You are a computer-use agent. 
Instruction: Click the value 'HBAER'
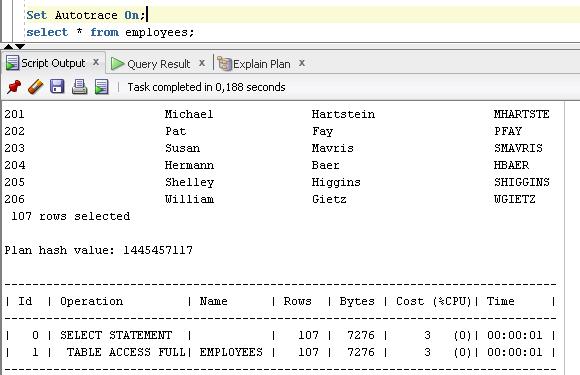[512, 165]
